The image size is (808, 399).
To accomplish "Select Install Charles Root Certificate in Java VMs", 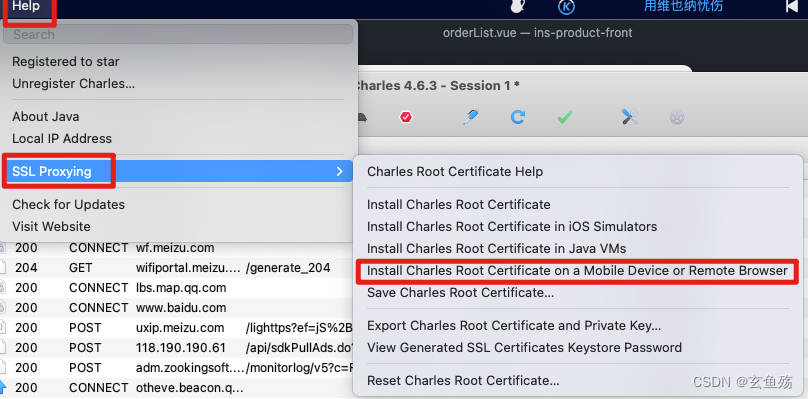I will coord(496,248).
